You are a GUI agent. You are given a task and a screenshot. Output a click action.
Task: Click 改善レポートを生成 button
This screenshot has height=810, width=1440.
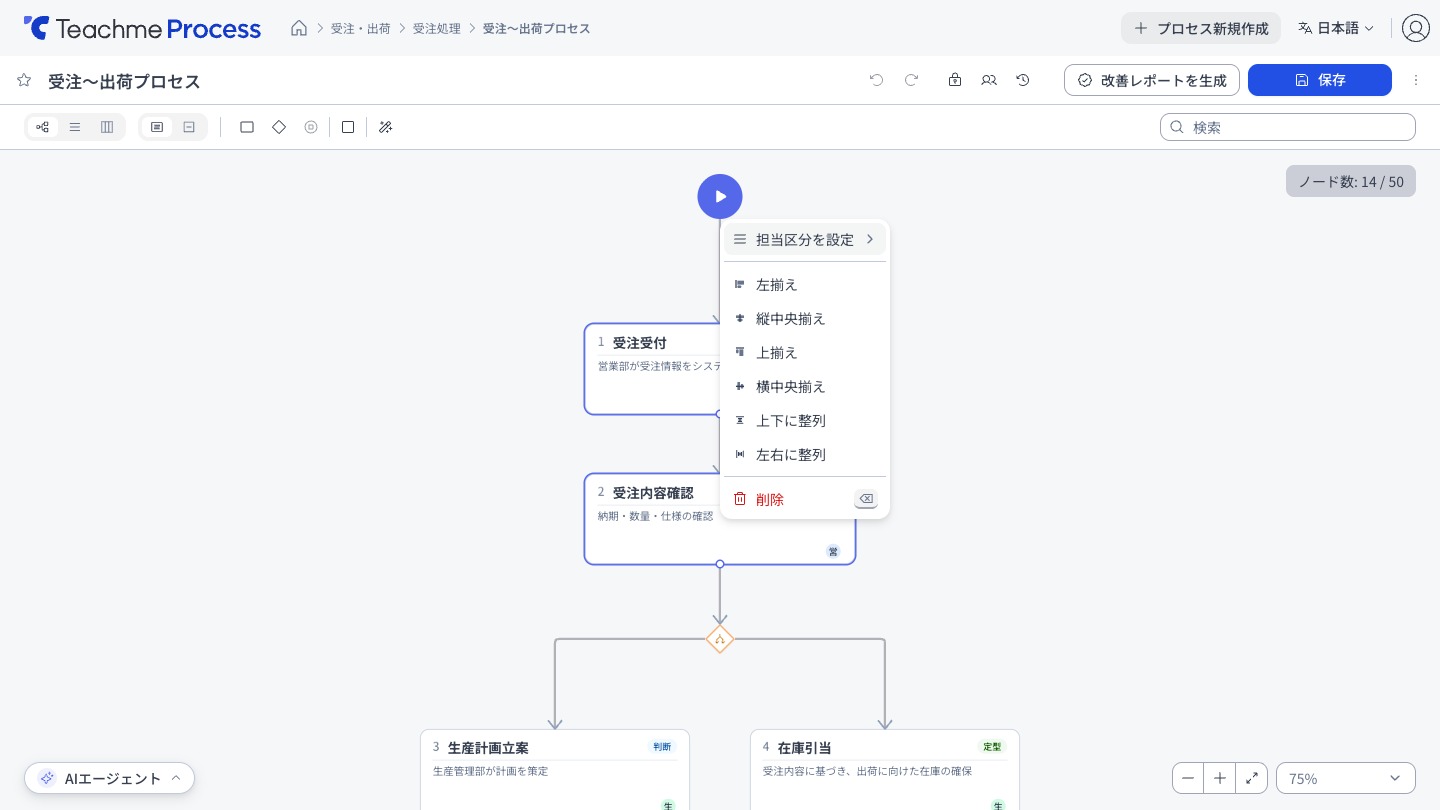1152,80
